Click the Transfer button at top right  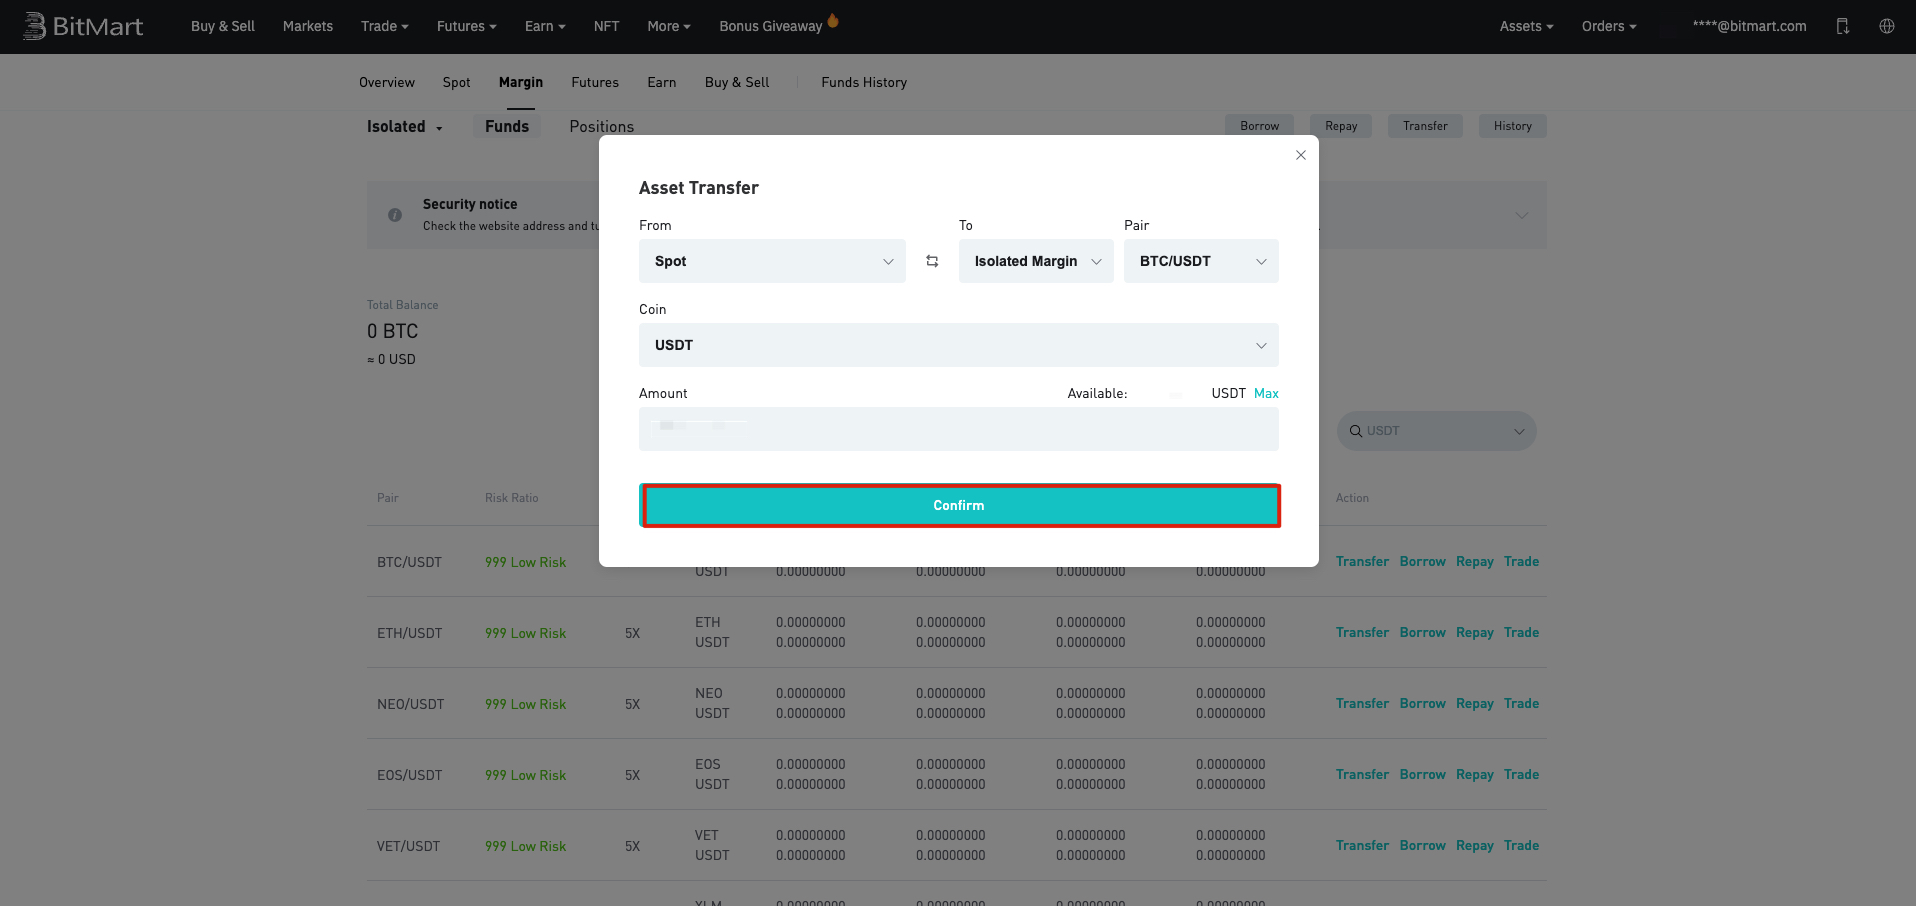[1425, 126]
